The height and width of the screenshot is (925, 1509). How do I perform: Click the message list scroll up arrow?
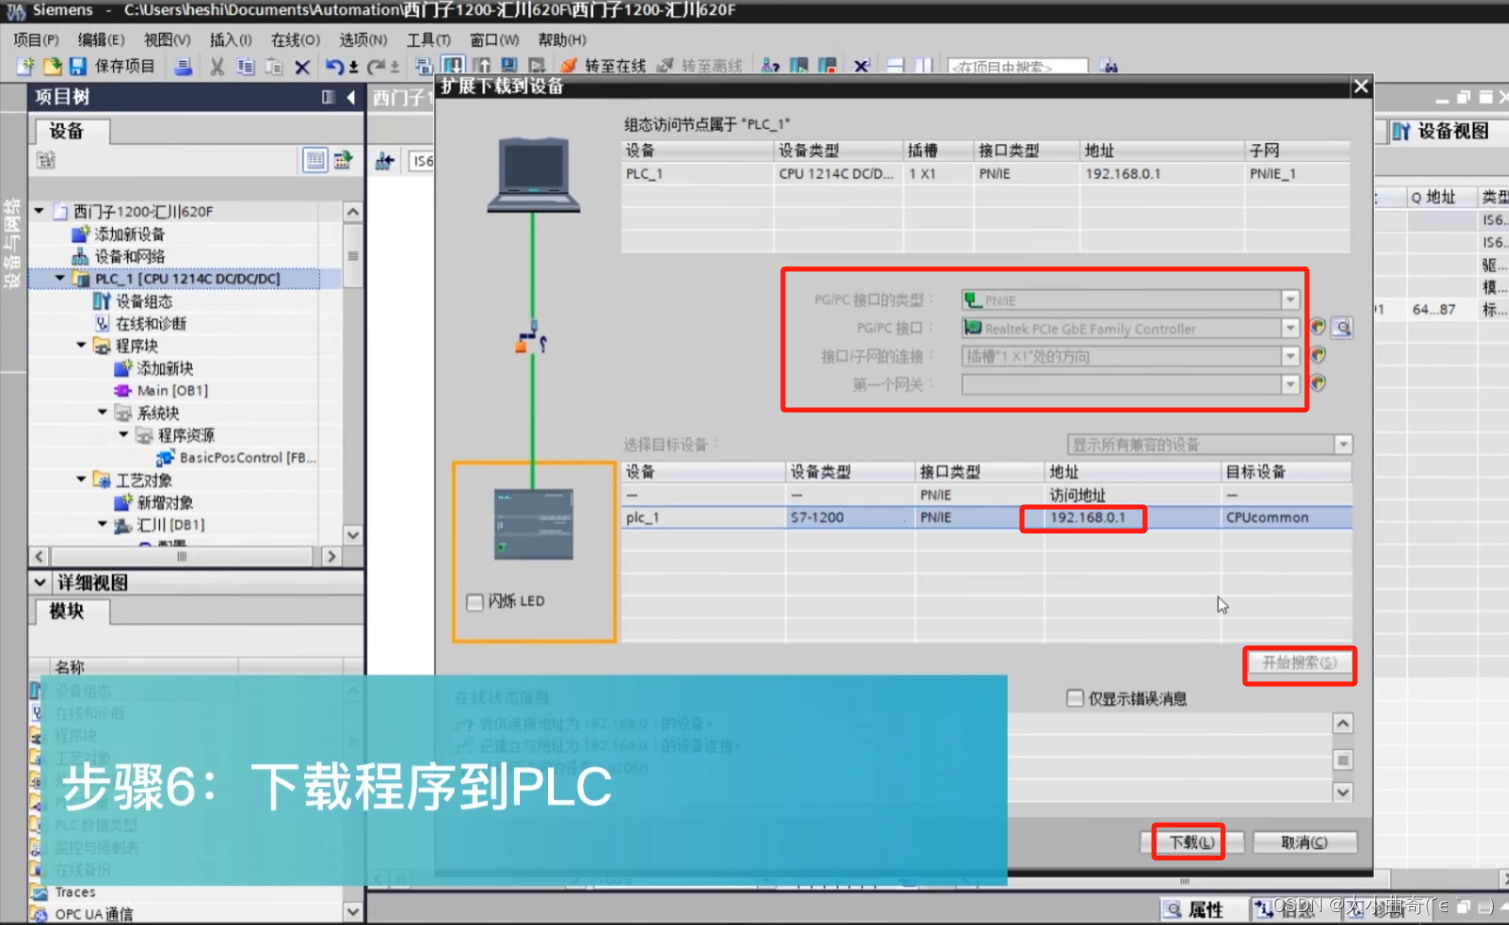coord(1343,723)
